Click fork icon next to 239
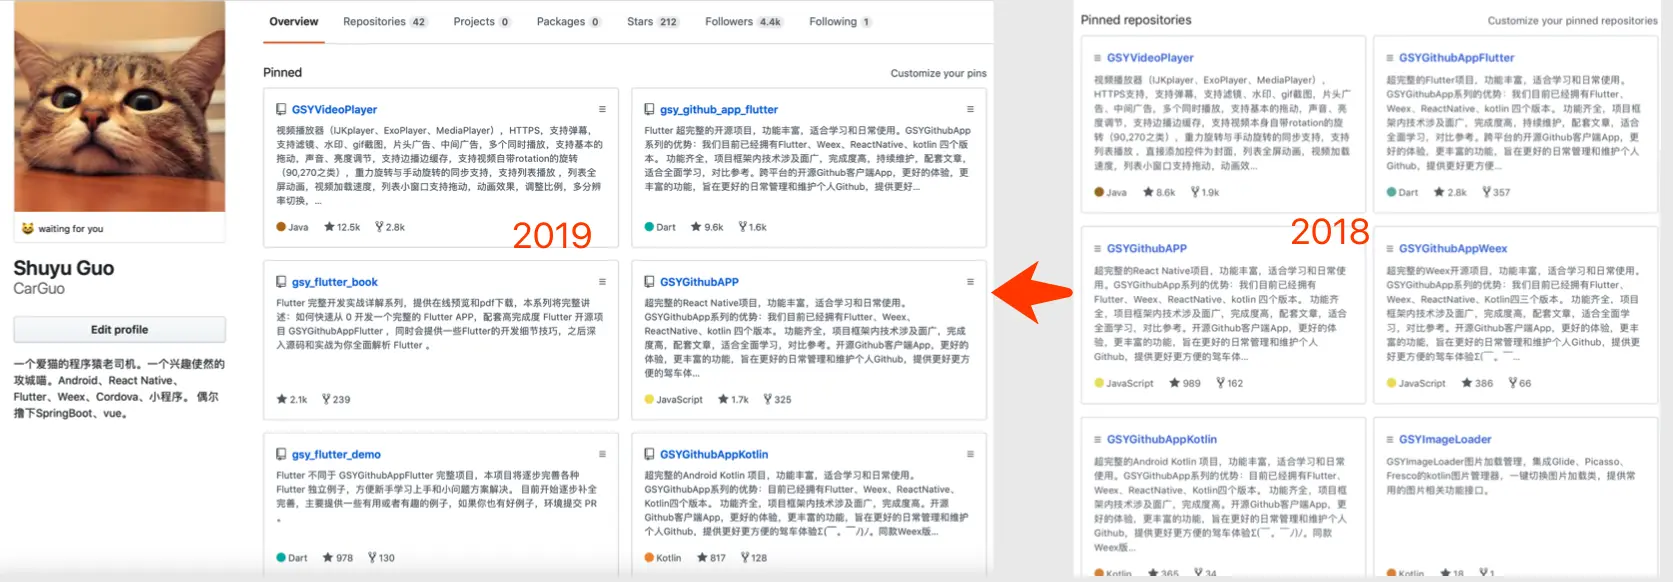Viewport: 1673px width, 582px height. click(x=326, y=399)
